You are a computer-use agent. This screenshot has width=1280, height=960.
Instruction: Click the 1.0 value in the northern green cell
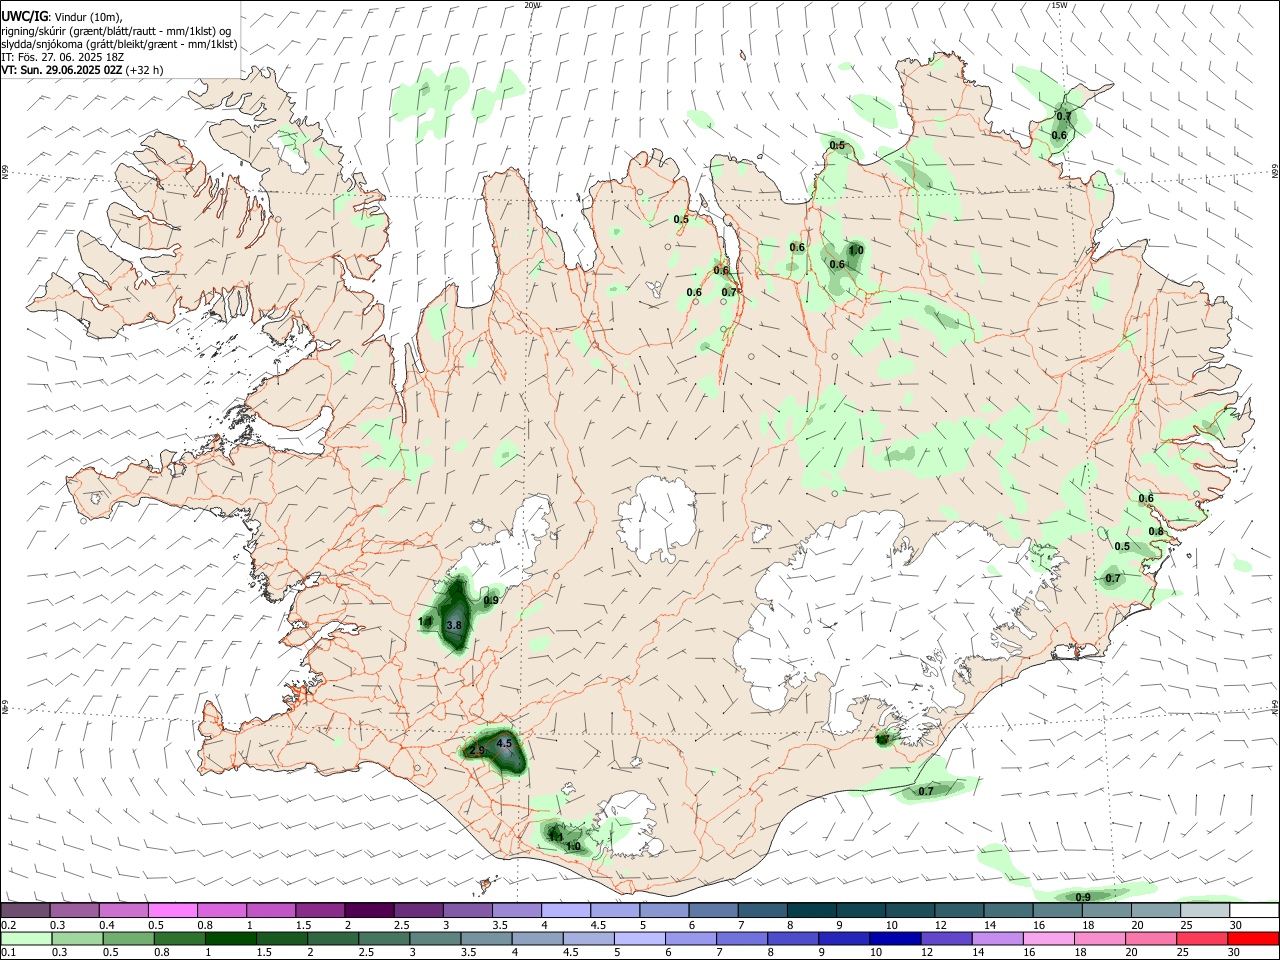856,250
